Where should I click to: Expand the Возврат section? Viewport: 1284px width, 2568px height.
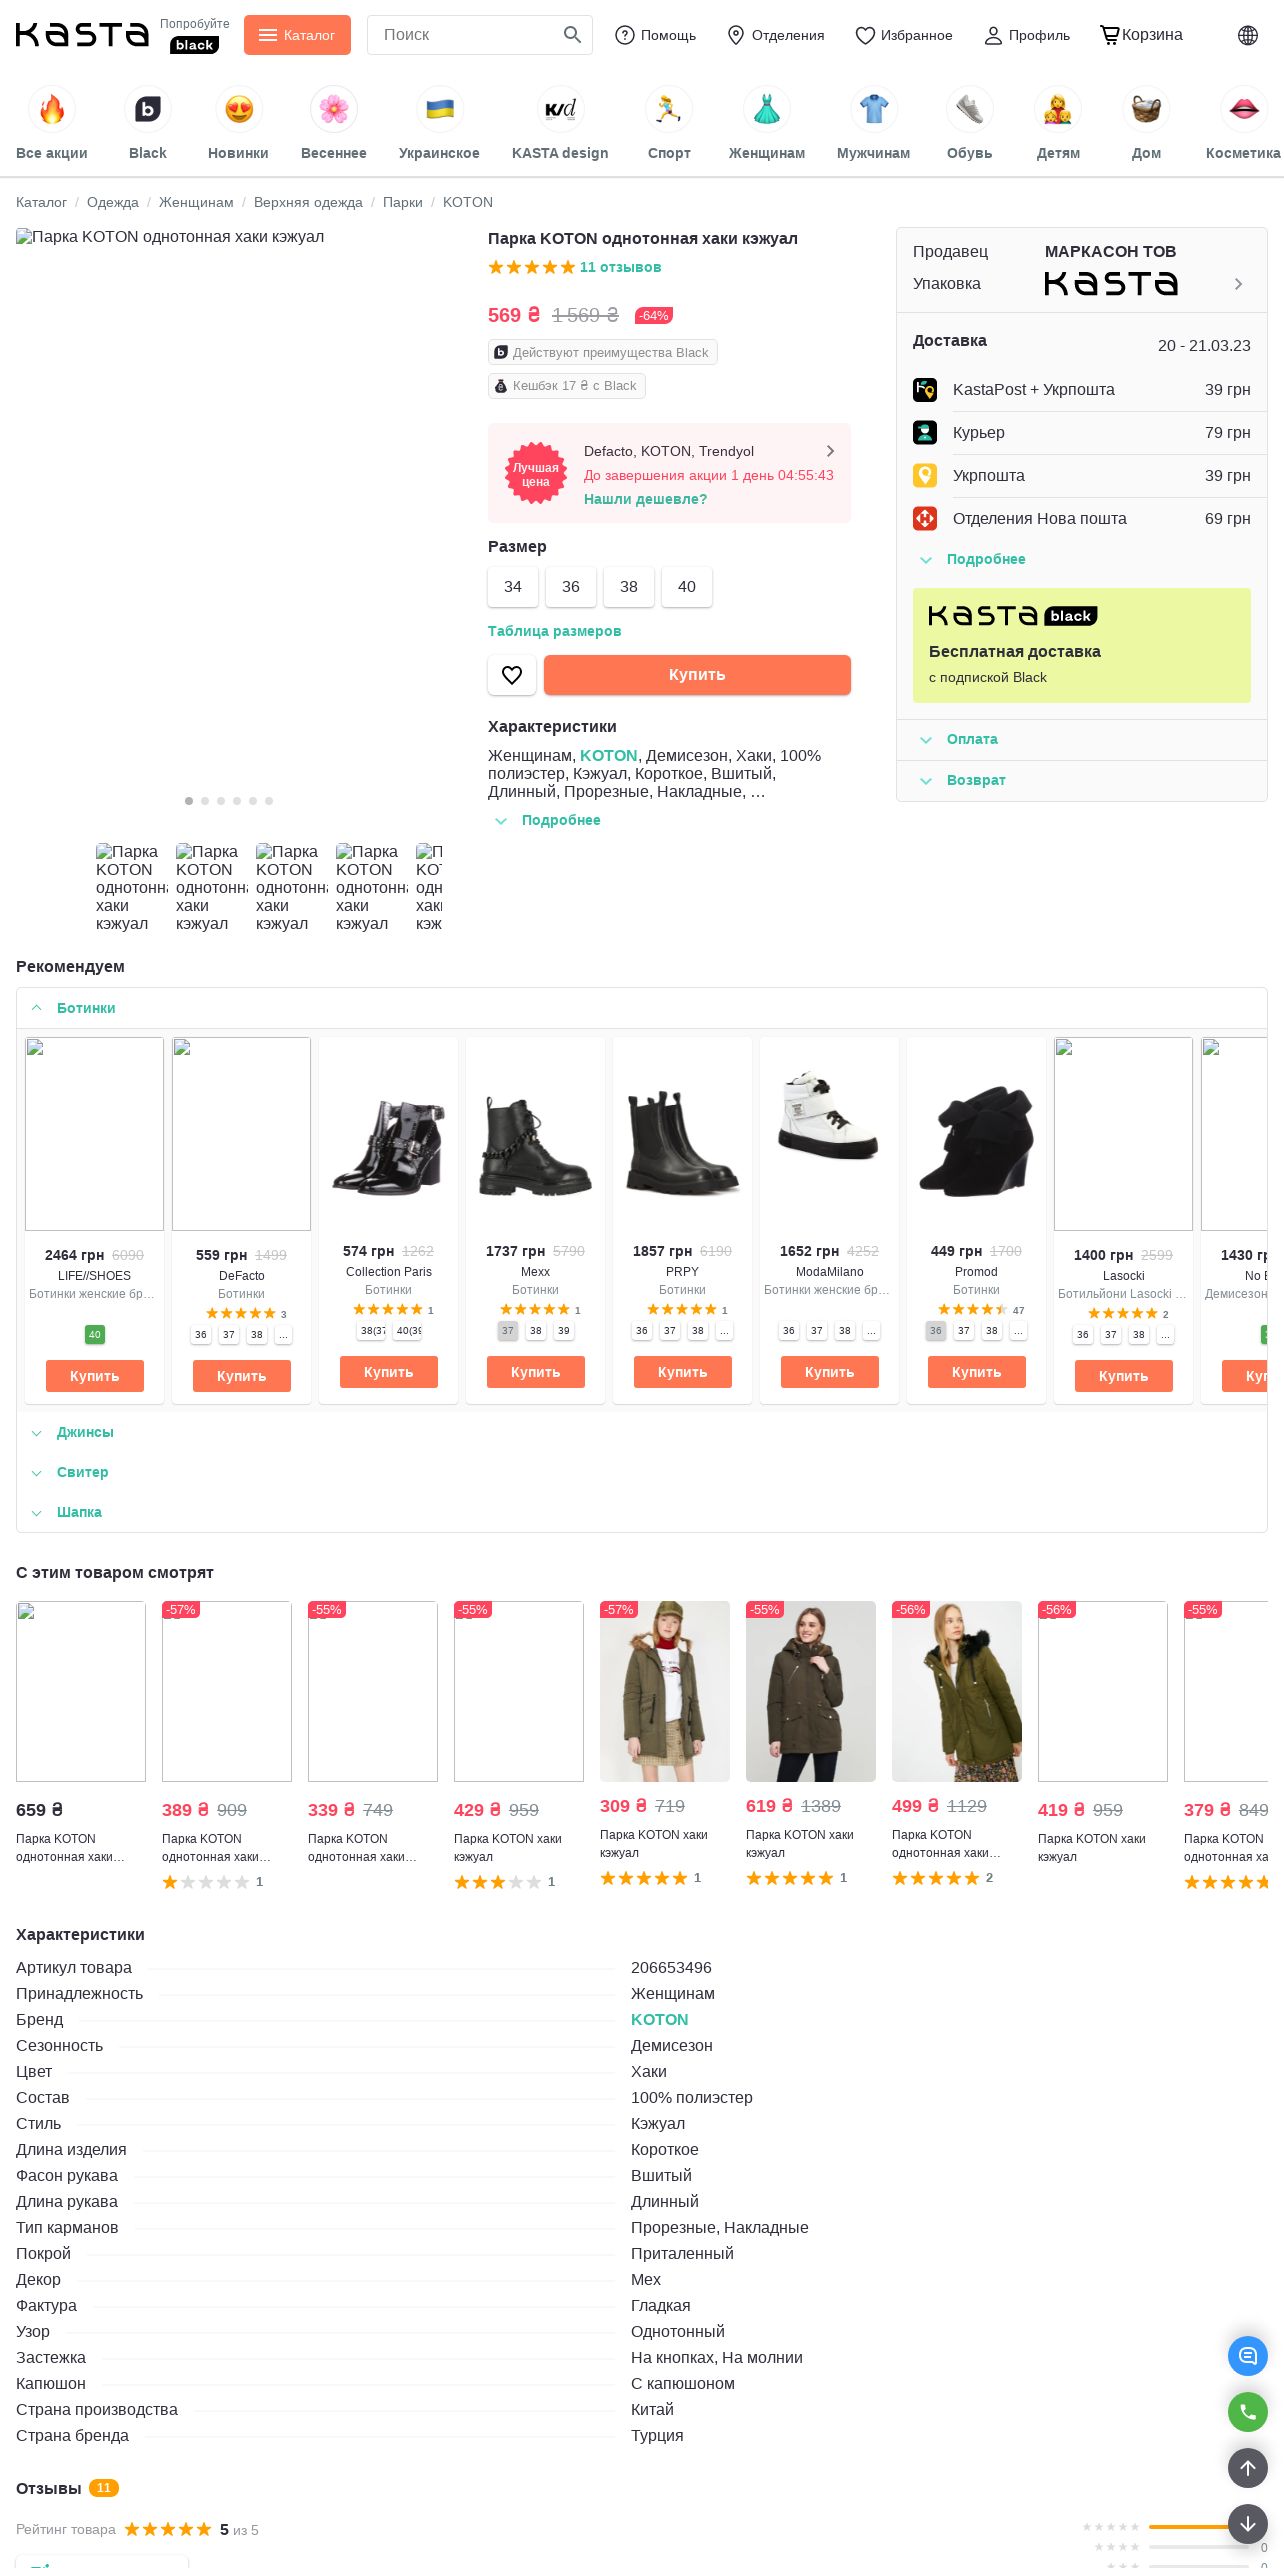tap(1082, 781)
